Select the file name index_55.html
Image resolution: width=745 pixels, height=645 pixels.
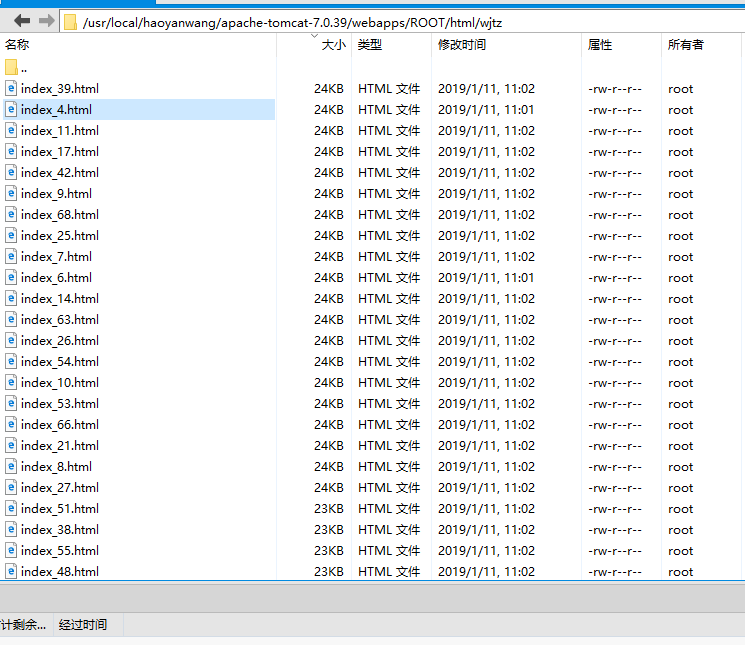click(60, 550)
